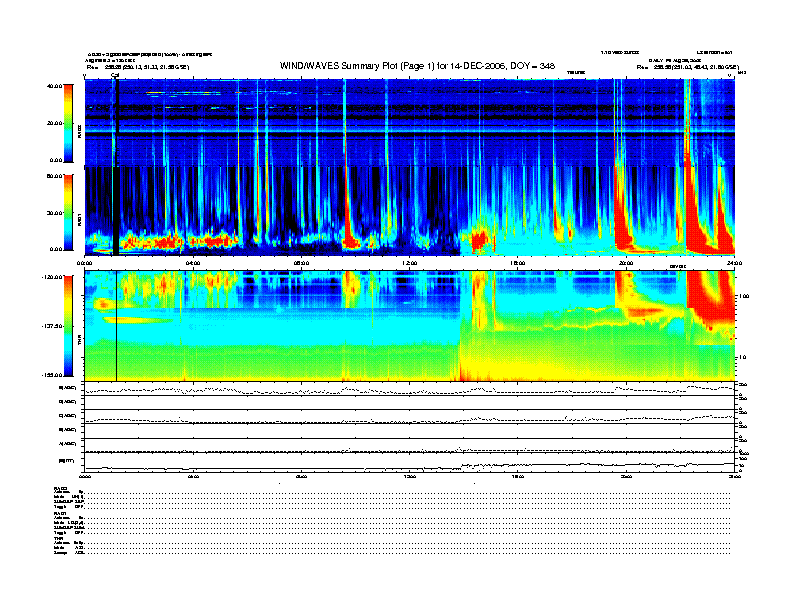Click the 20:00 label below RAD1 panel
The height and width of the screenshot is (612, 792).
point(626,263)
